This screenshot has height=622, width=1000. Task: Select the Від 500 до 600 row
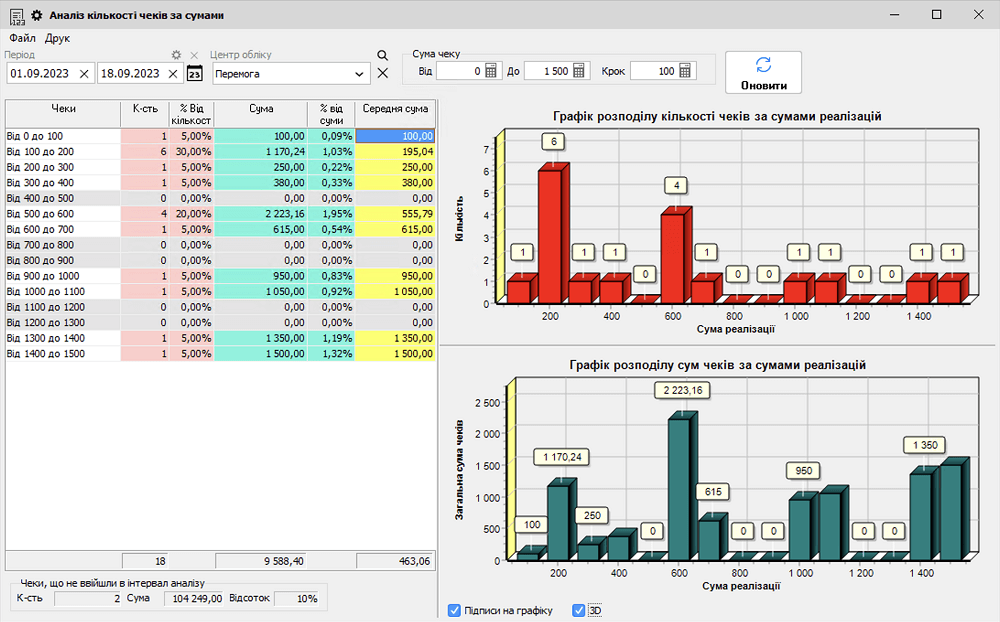[x=62, y=214]
